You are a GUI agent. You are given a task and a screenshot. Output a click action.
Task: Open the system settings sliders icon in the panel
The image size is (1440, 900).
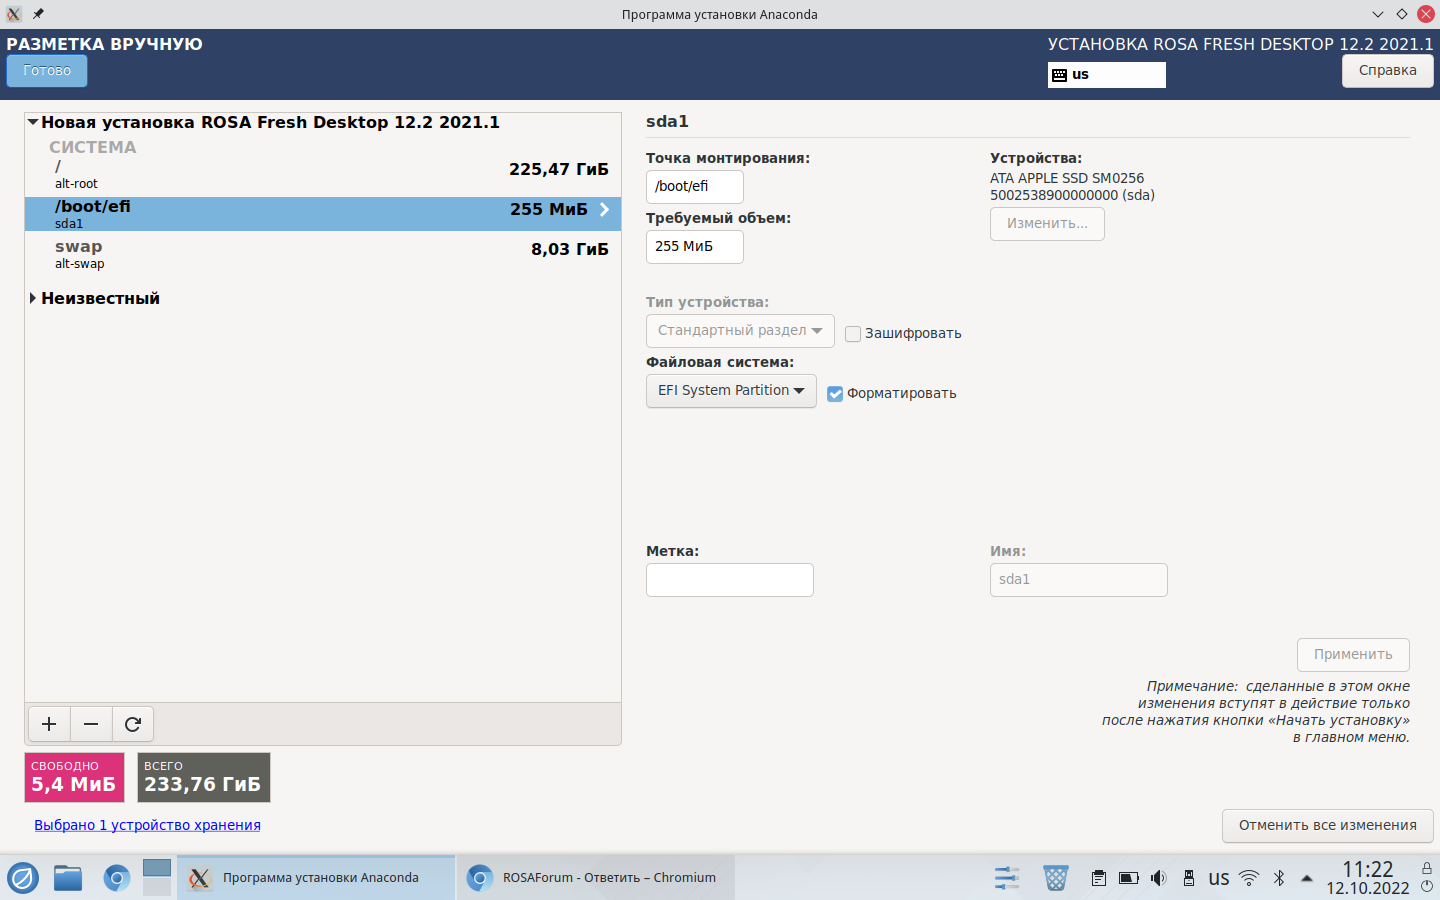[1007, 878]
